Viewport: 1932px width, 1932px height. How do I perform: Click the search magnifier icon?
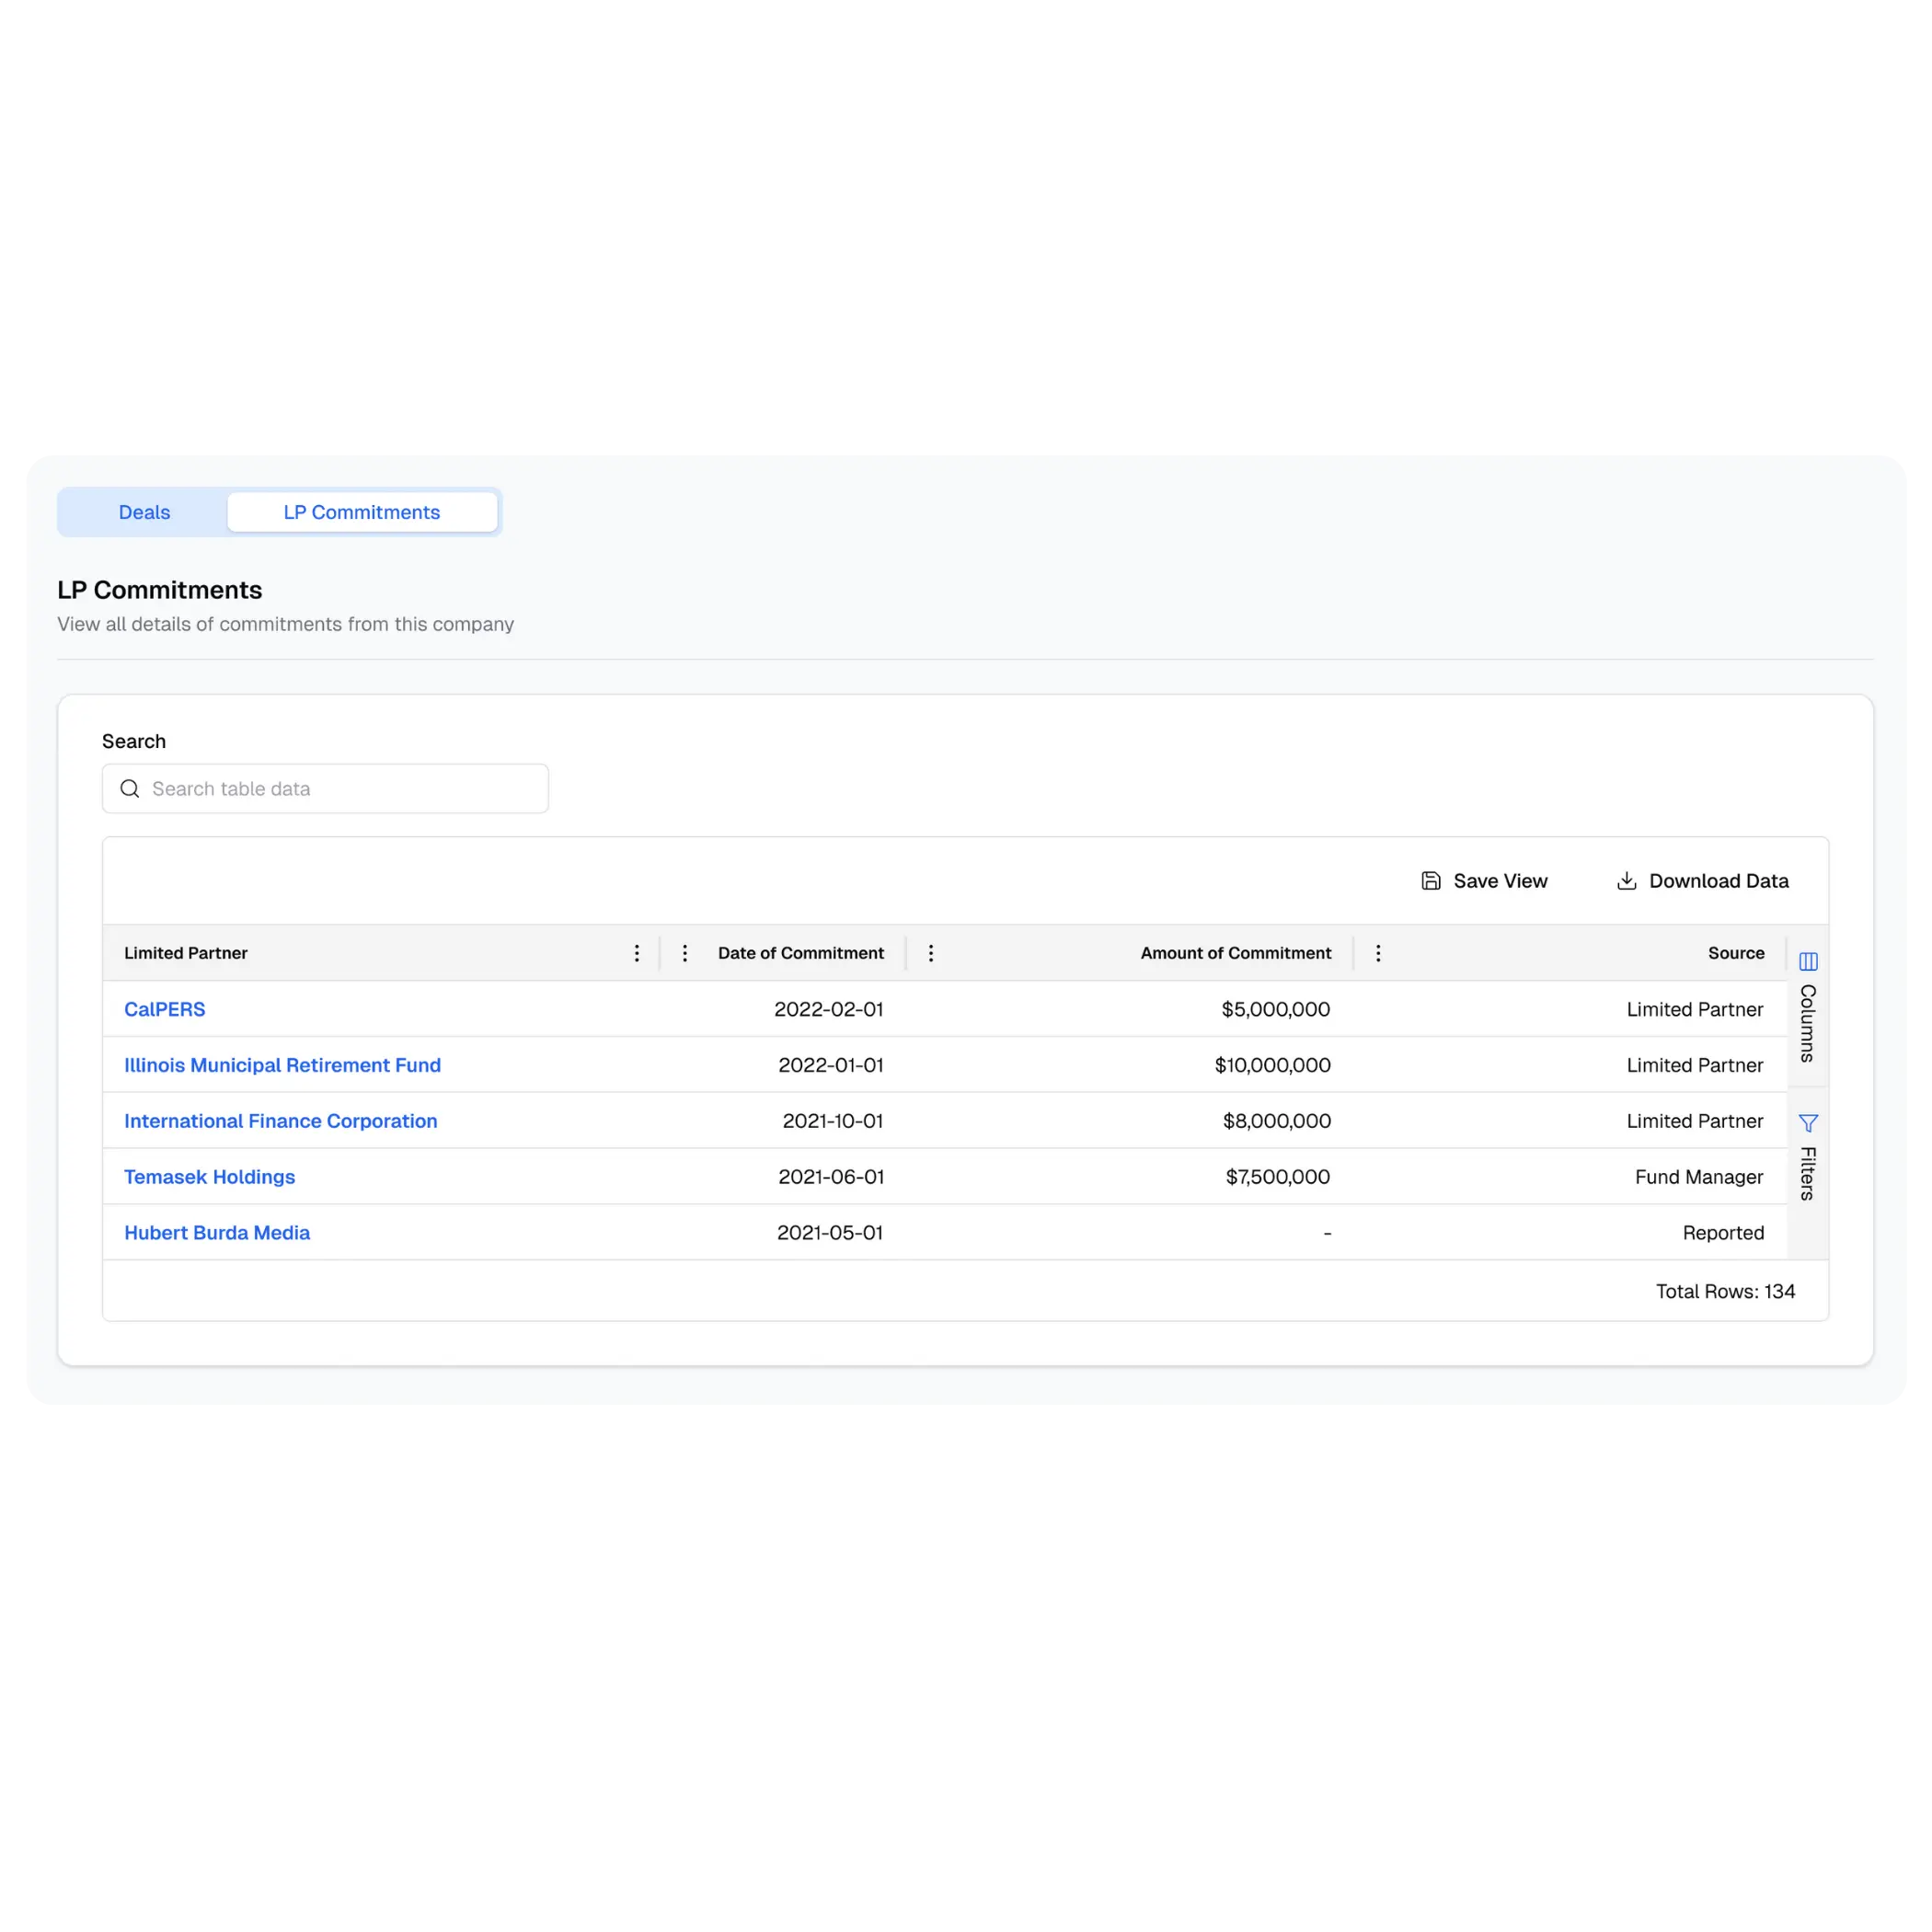pos(130,789)
